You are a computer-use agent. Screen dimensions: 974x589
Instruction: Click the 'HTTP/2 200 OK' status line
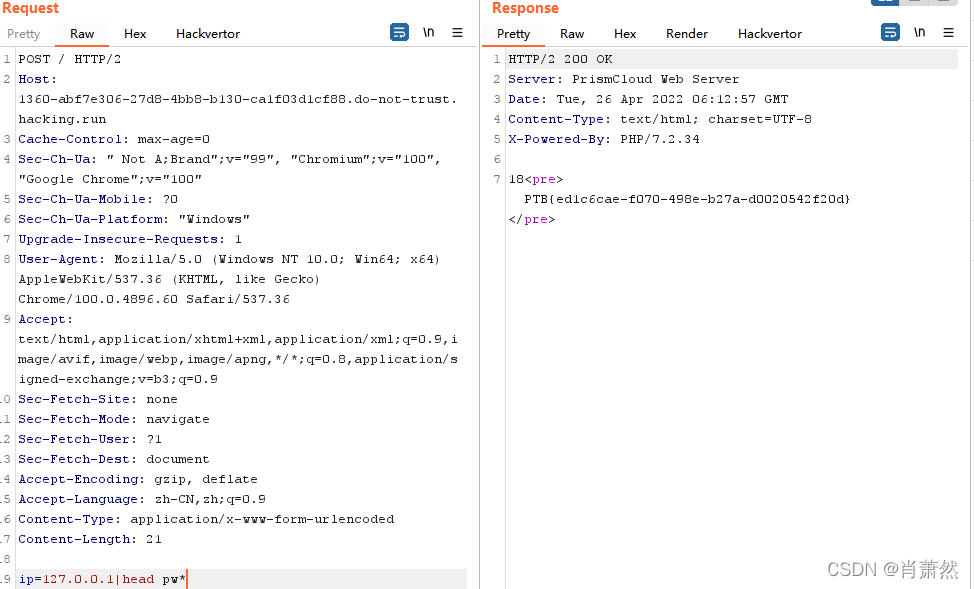(x=560, y=59)
